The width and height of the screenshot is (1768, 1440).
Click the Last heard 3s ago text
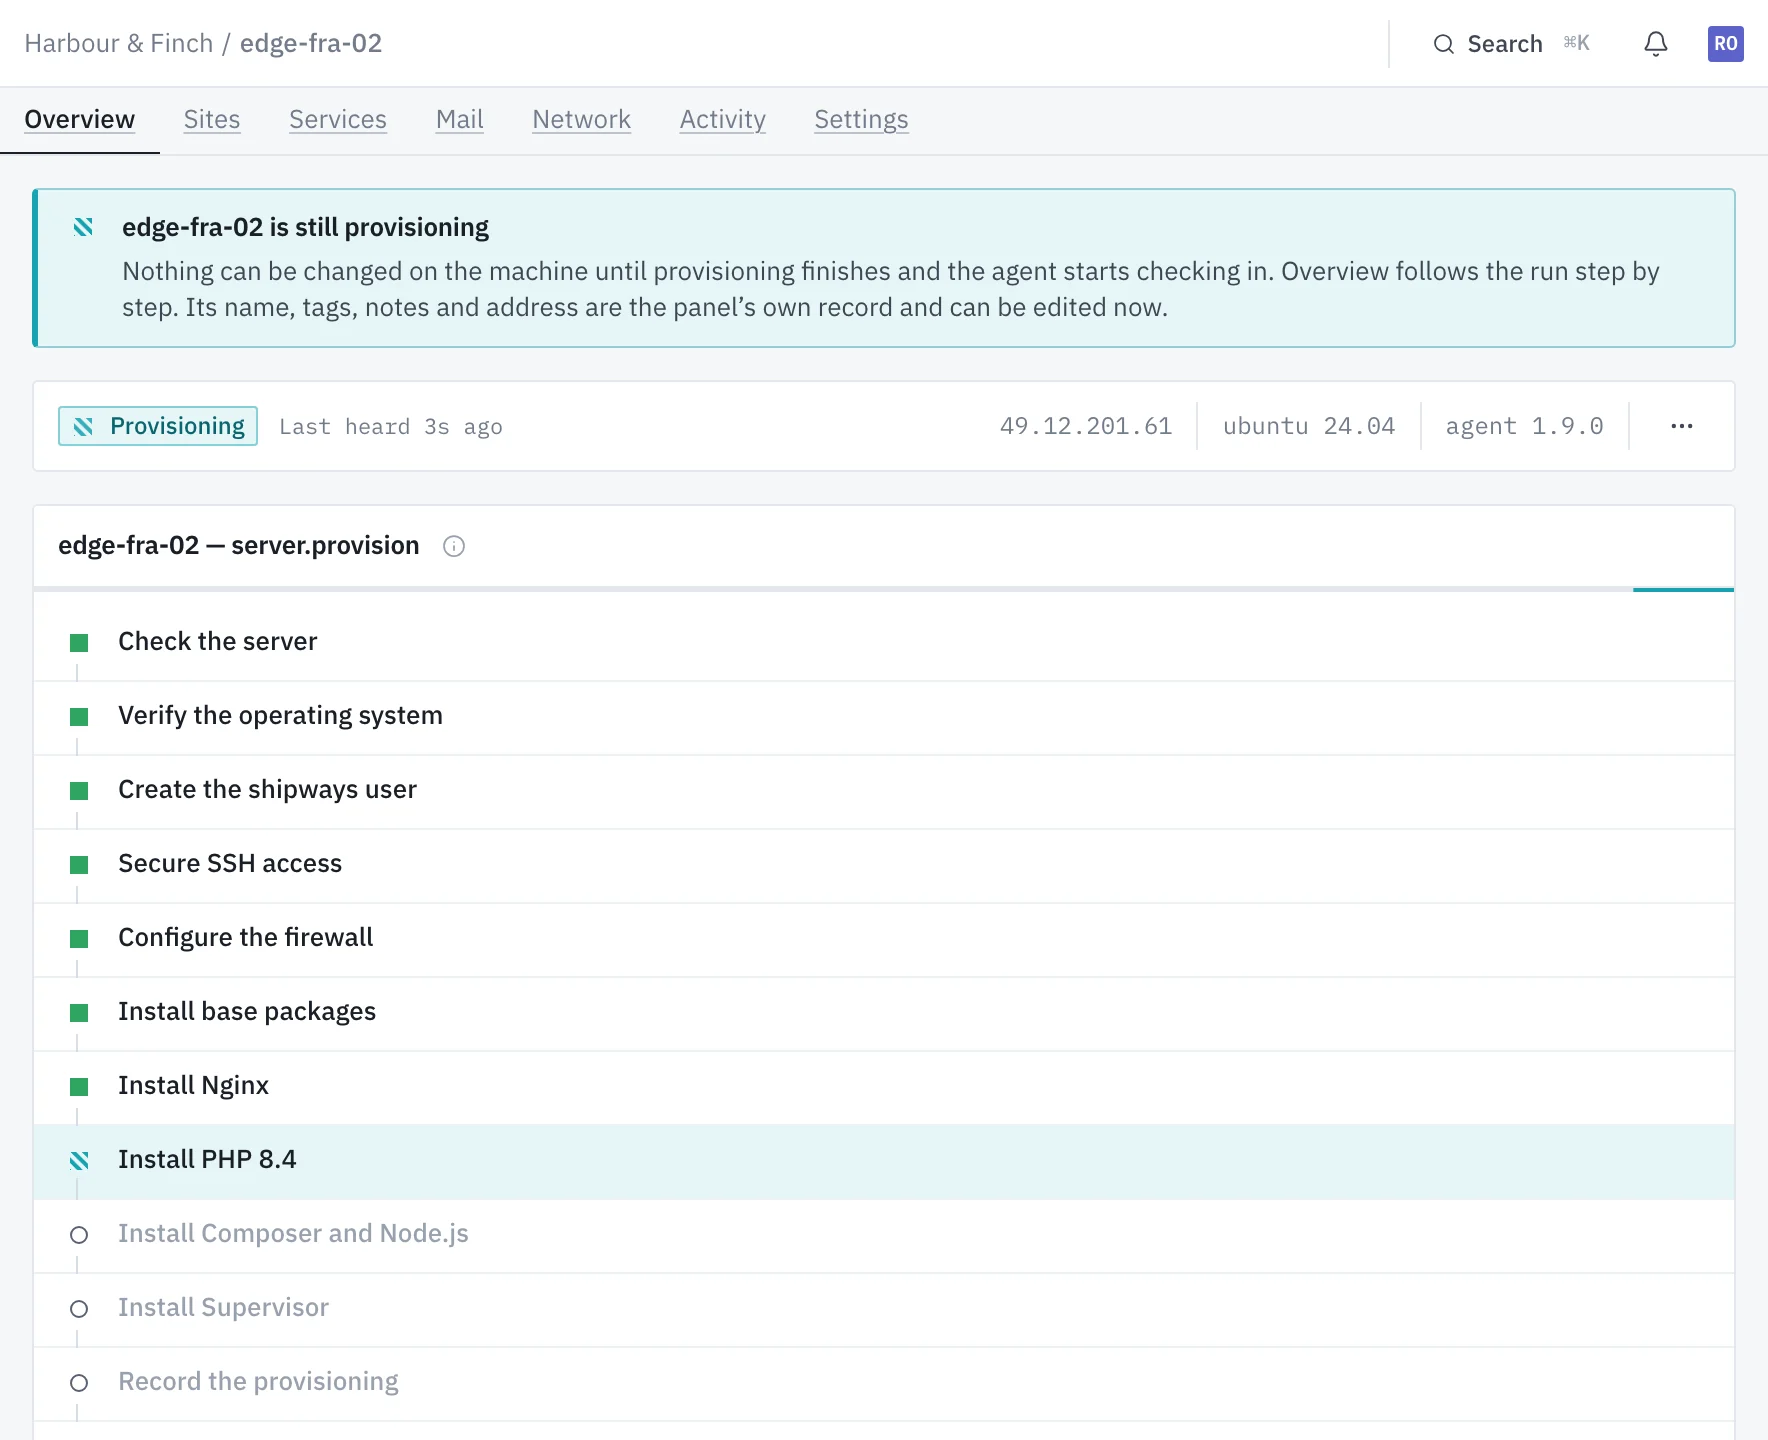pos(391,427)
